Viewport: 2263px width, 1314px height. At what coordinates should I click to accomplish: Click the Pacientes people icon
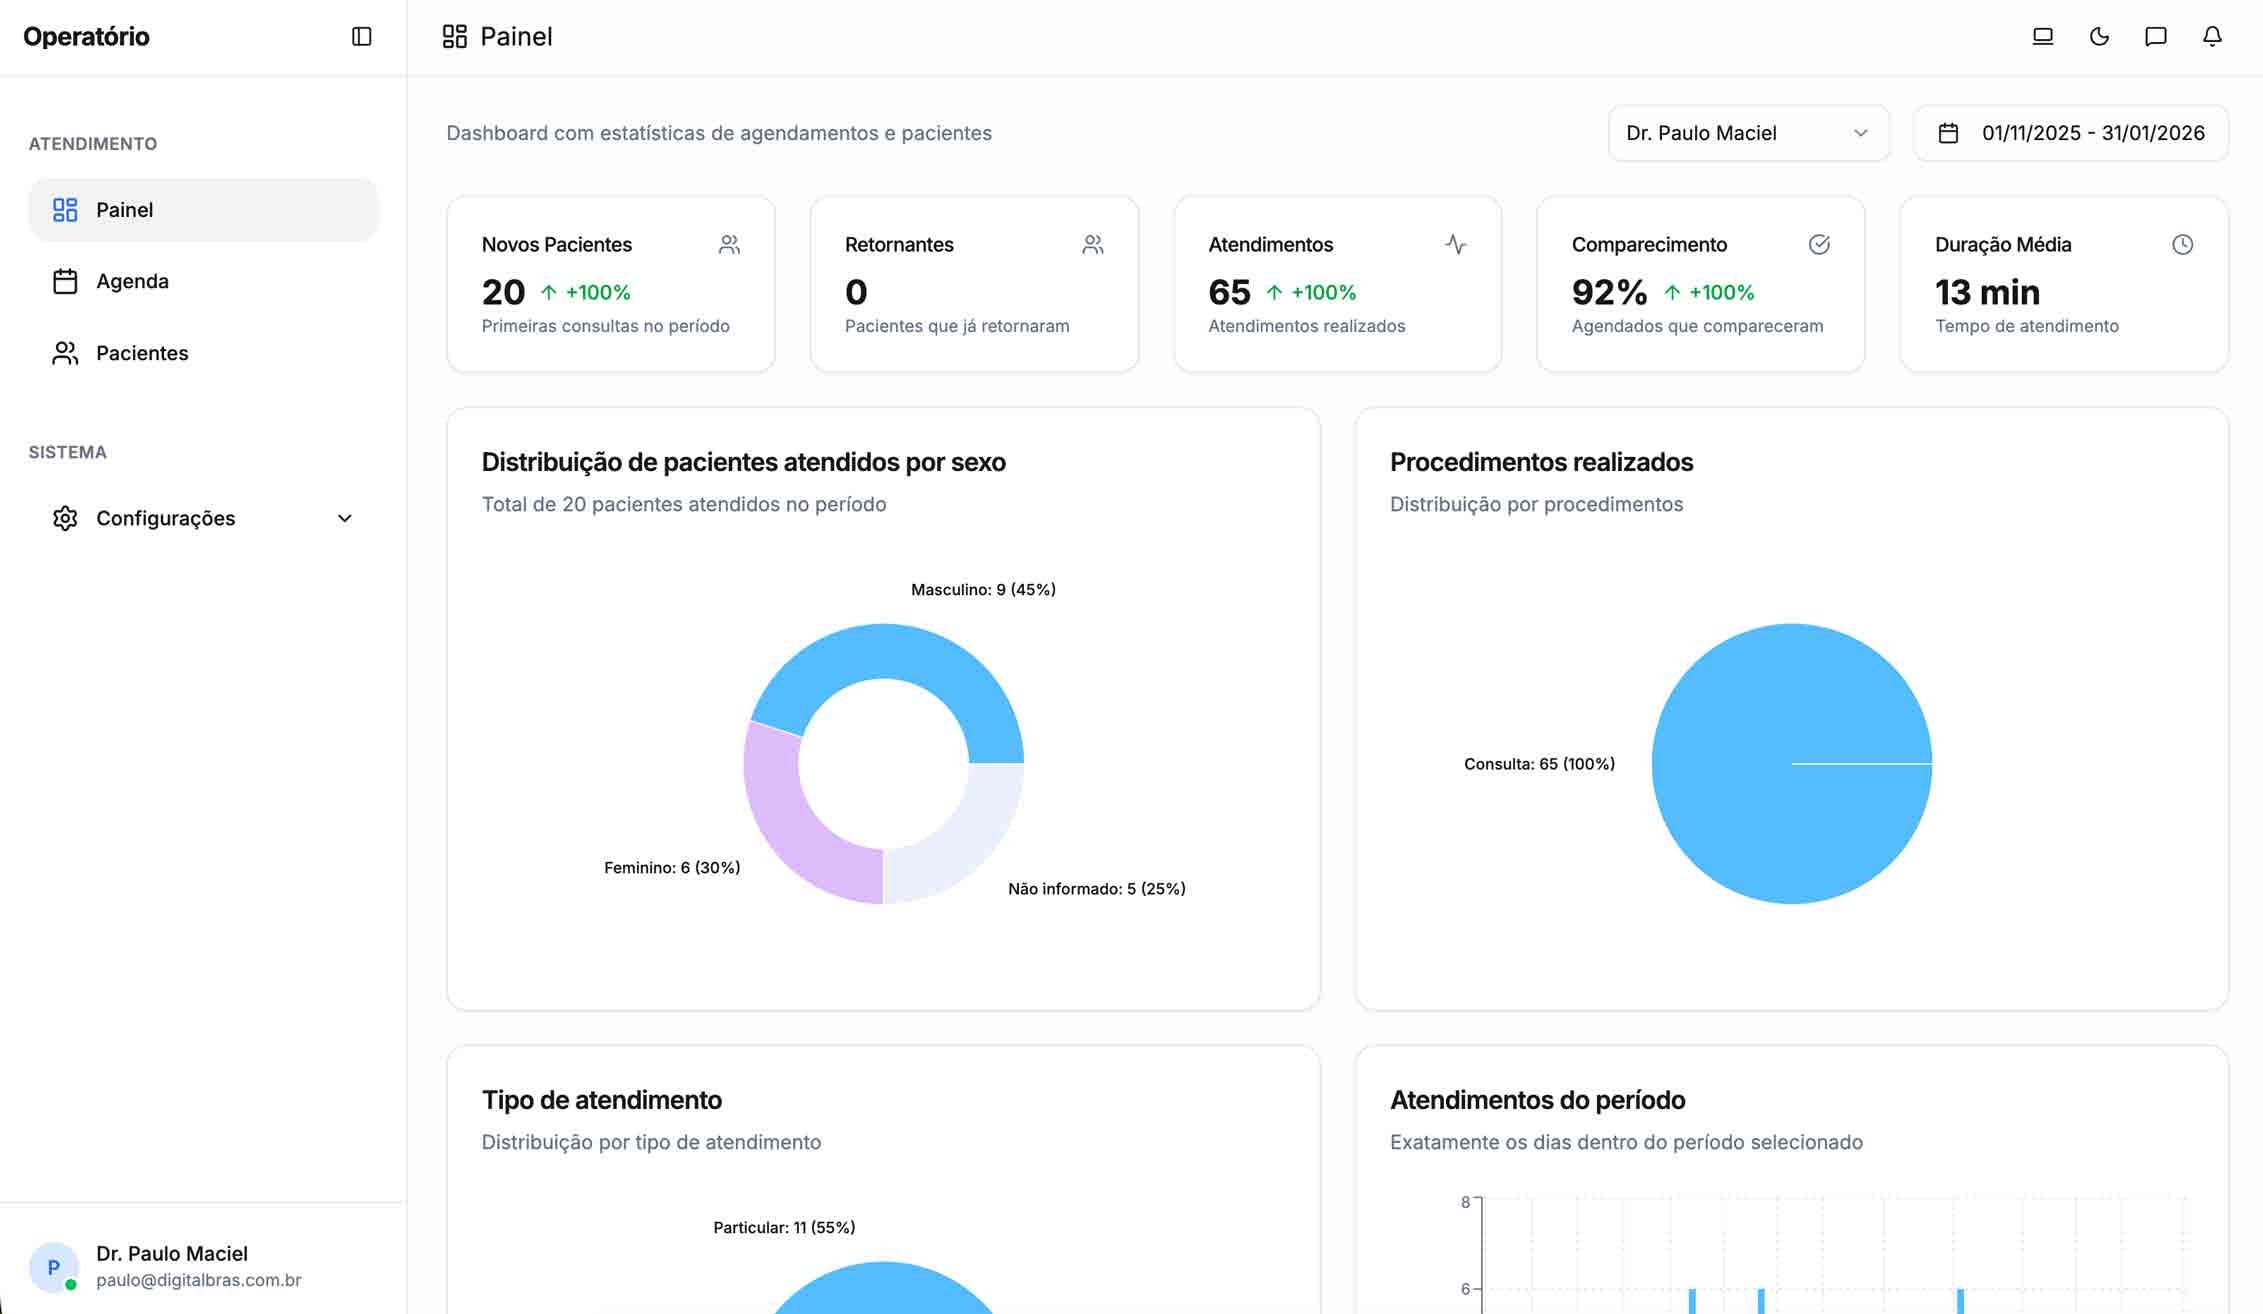pos(65,353)
